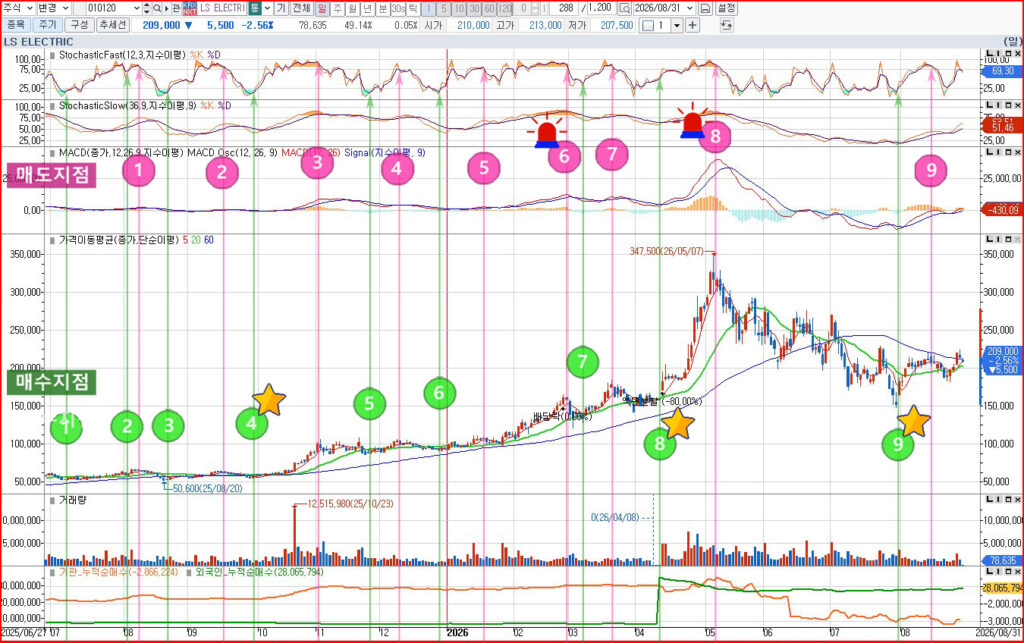Viewport: 1024px width, 643px height.
Task: Close the StochasticFast indicator panel
Action: (1016, 54)
